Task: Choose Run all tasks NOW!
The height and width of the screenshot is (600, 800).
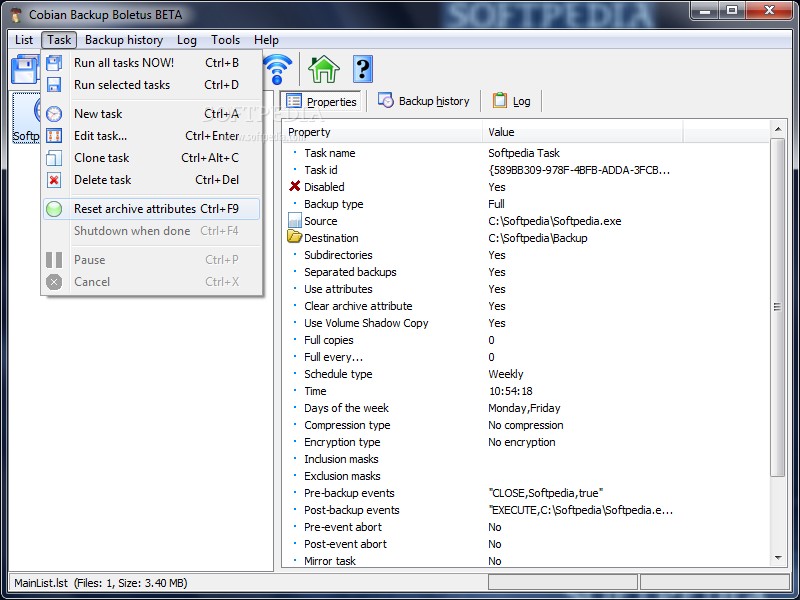Action: [x=152, y=63]
